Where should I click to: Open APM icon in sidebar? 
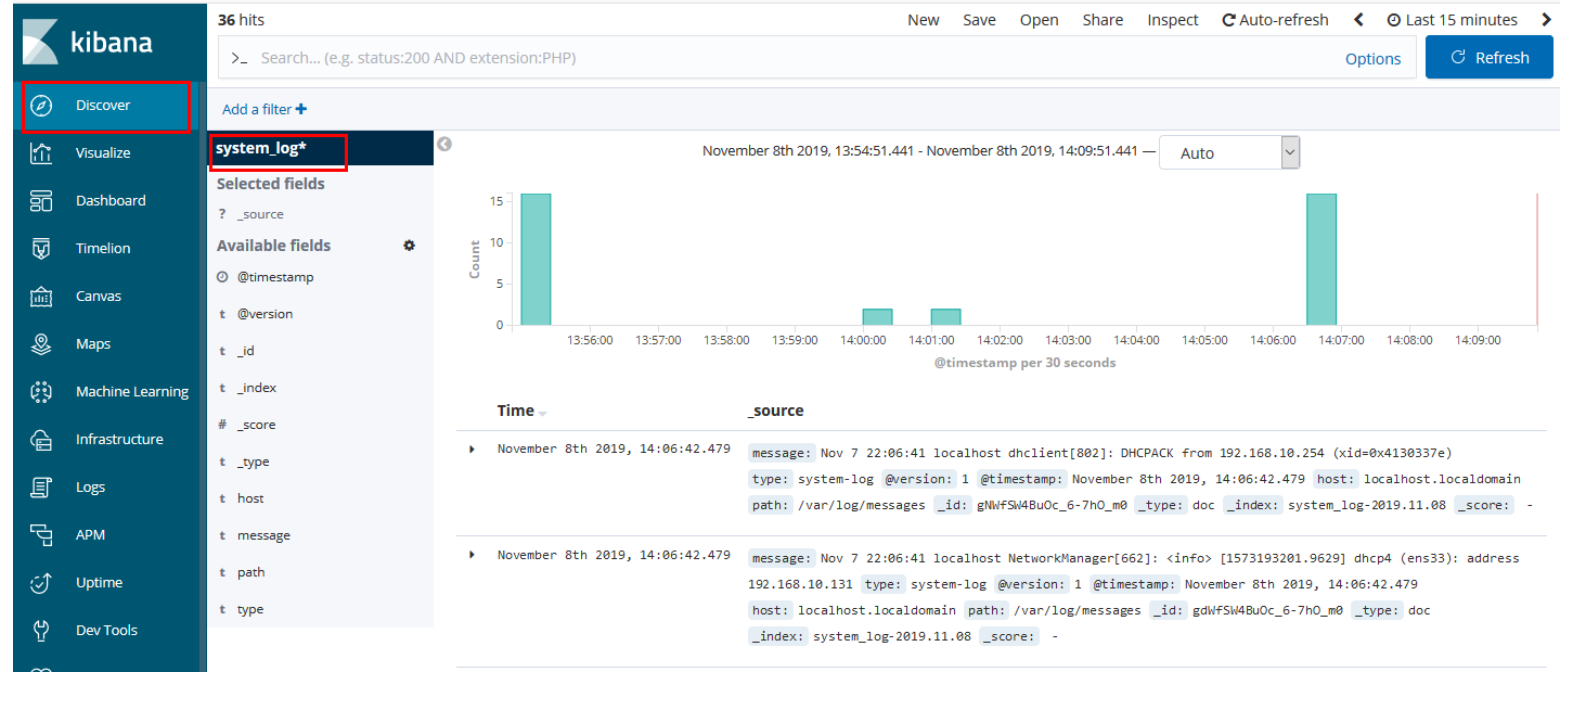pyautogui.click(x=41, y=535)
